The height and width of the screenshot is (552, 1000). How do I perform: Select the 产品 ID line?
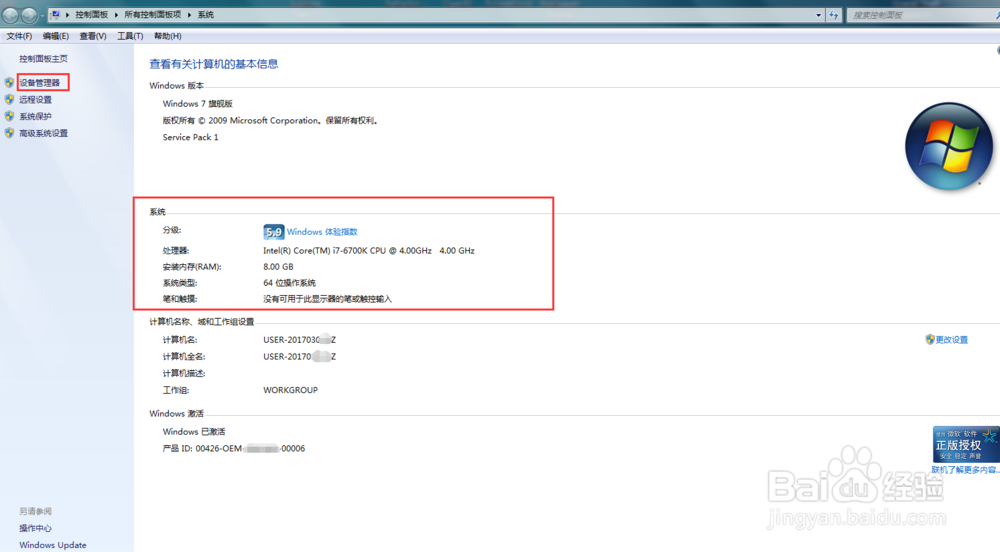pyautogui.click(x=233, y=449)
